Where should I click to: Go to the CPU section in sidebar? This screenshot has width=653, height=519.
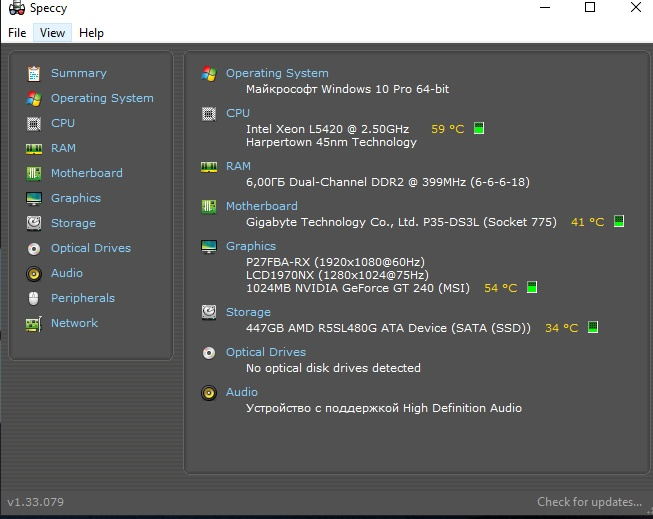point(63,123)
